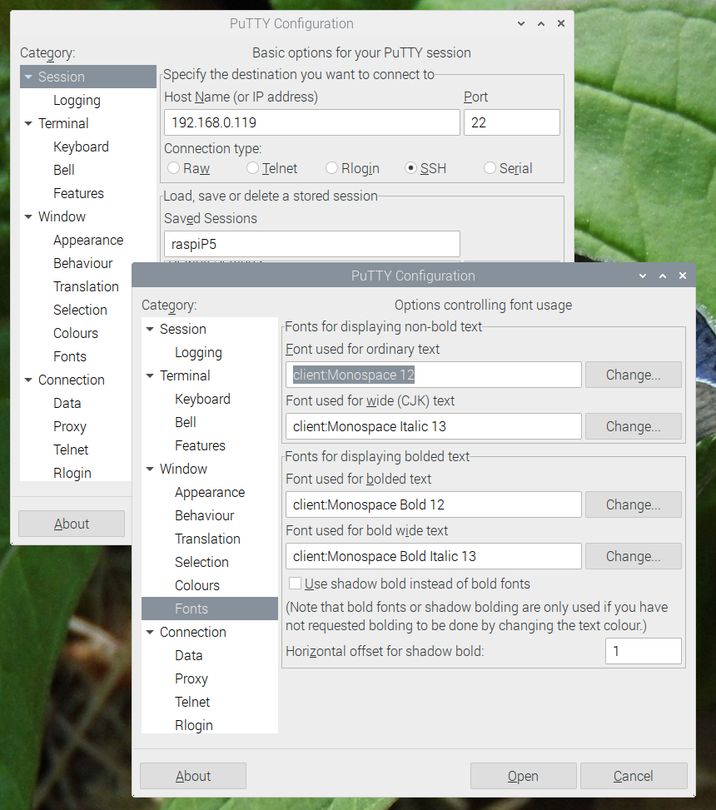Click Saved Sessions field with raspiP5
716x810 pixels.
tap(312, 244)
